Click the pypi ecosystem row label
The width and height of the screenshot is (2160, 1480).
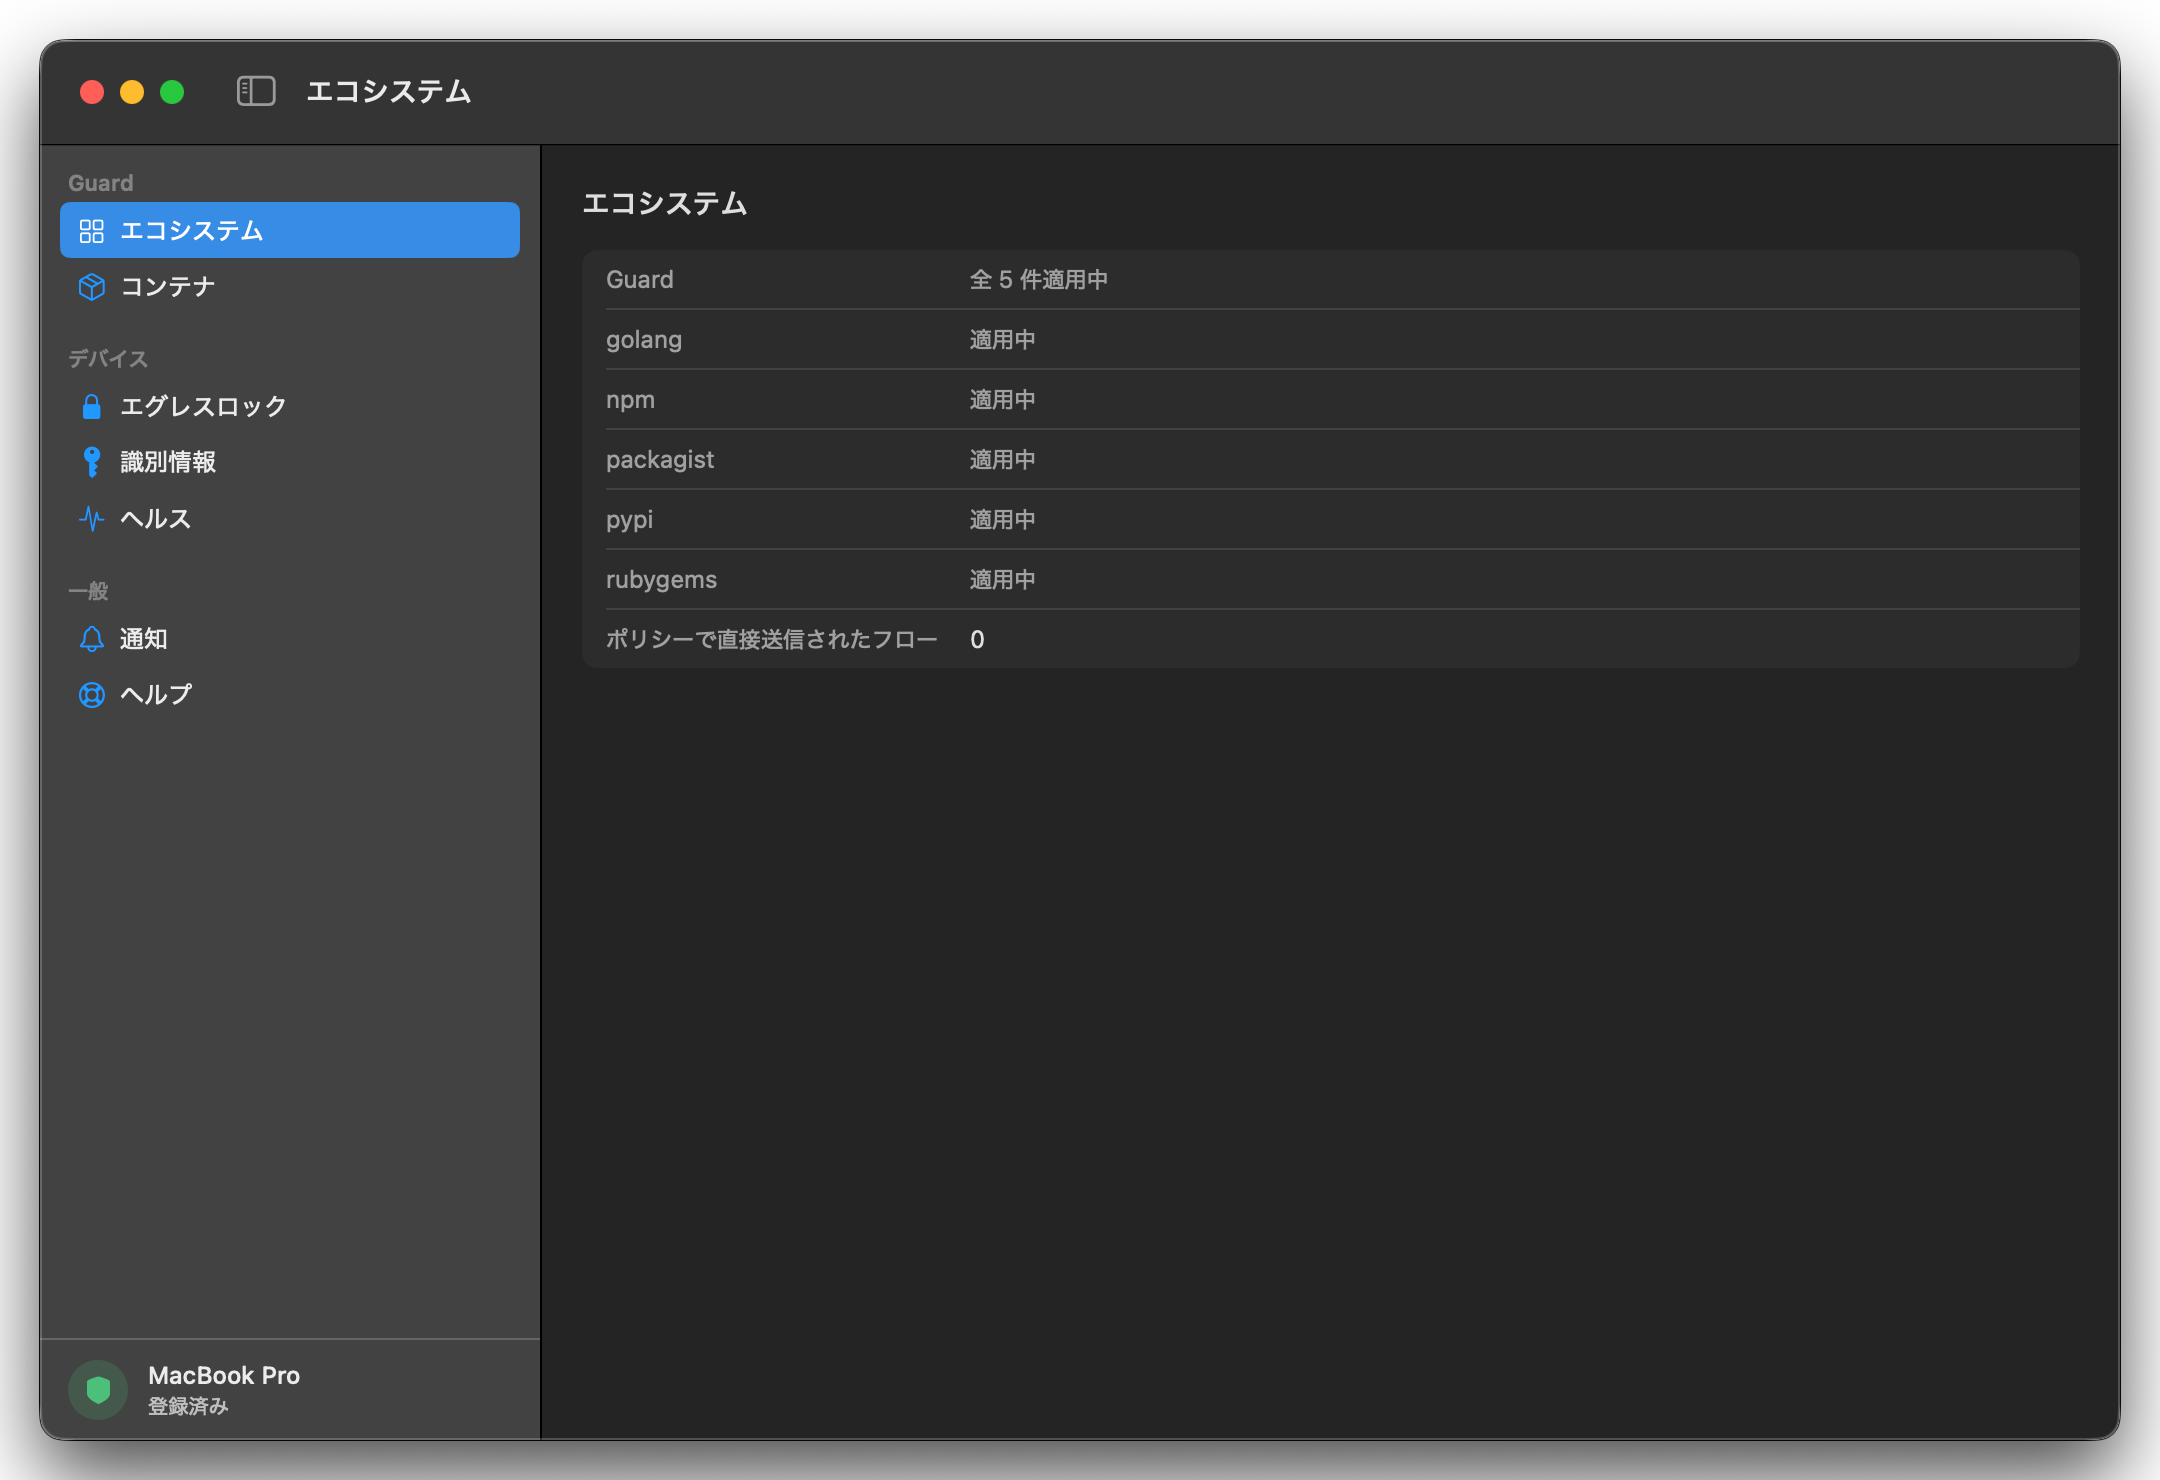point(629,520)
